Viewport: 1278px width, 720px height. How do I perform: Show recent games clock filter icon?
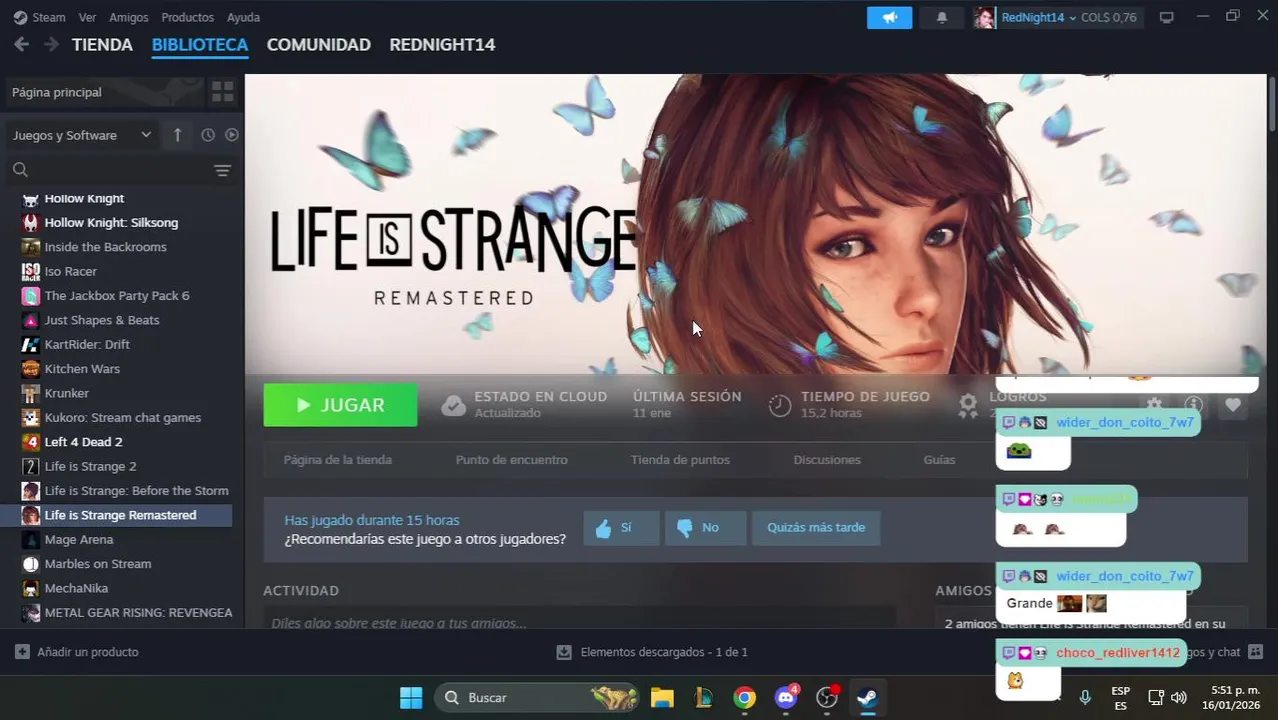208,135
